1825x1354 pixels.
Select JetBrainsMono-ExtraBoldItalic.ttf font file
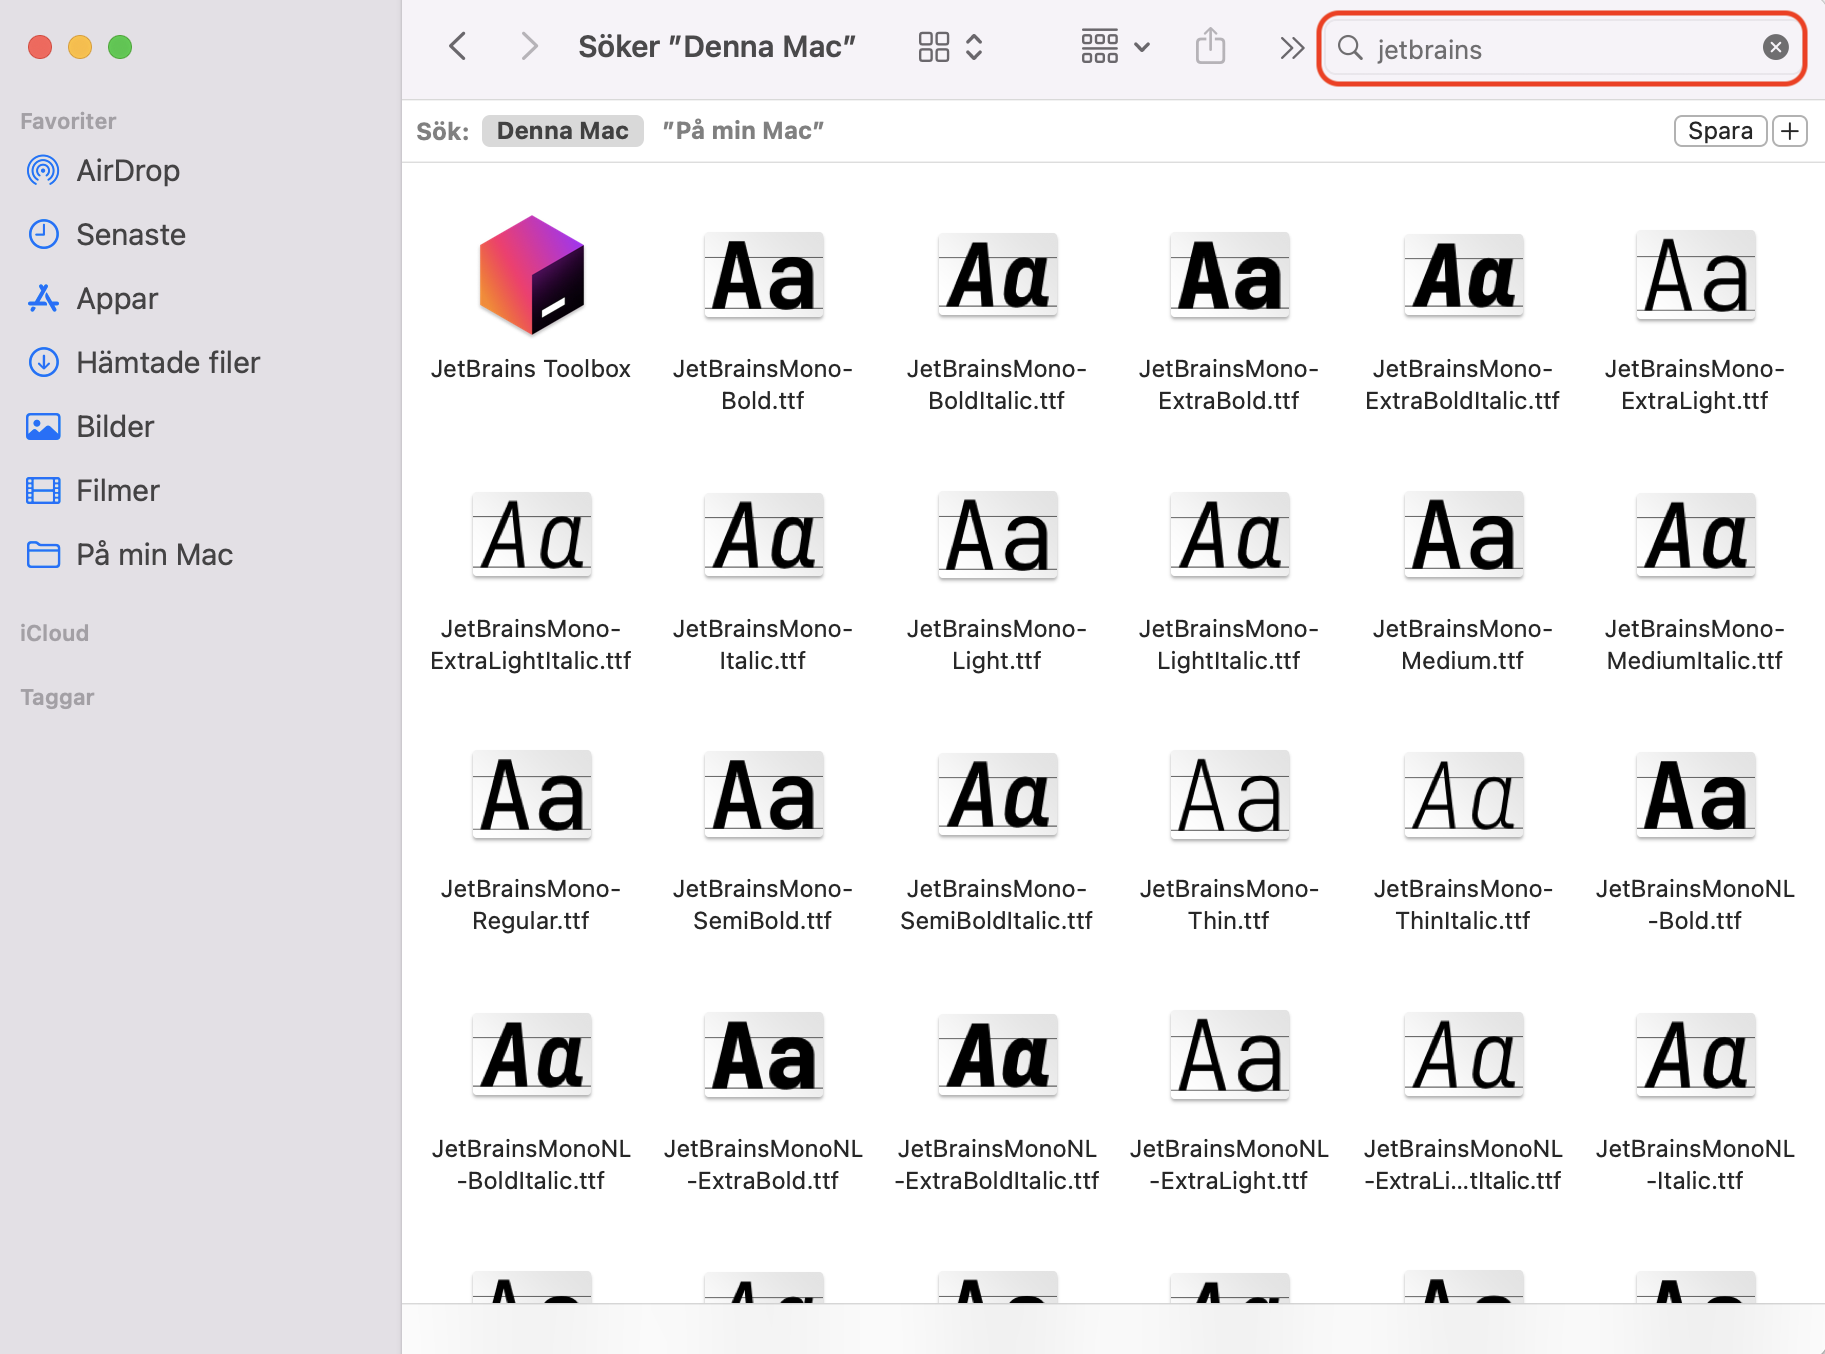(1463, 275)
